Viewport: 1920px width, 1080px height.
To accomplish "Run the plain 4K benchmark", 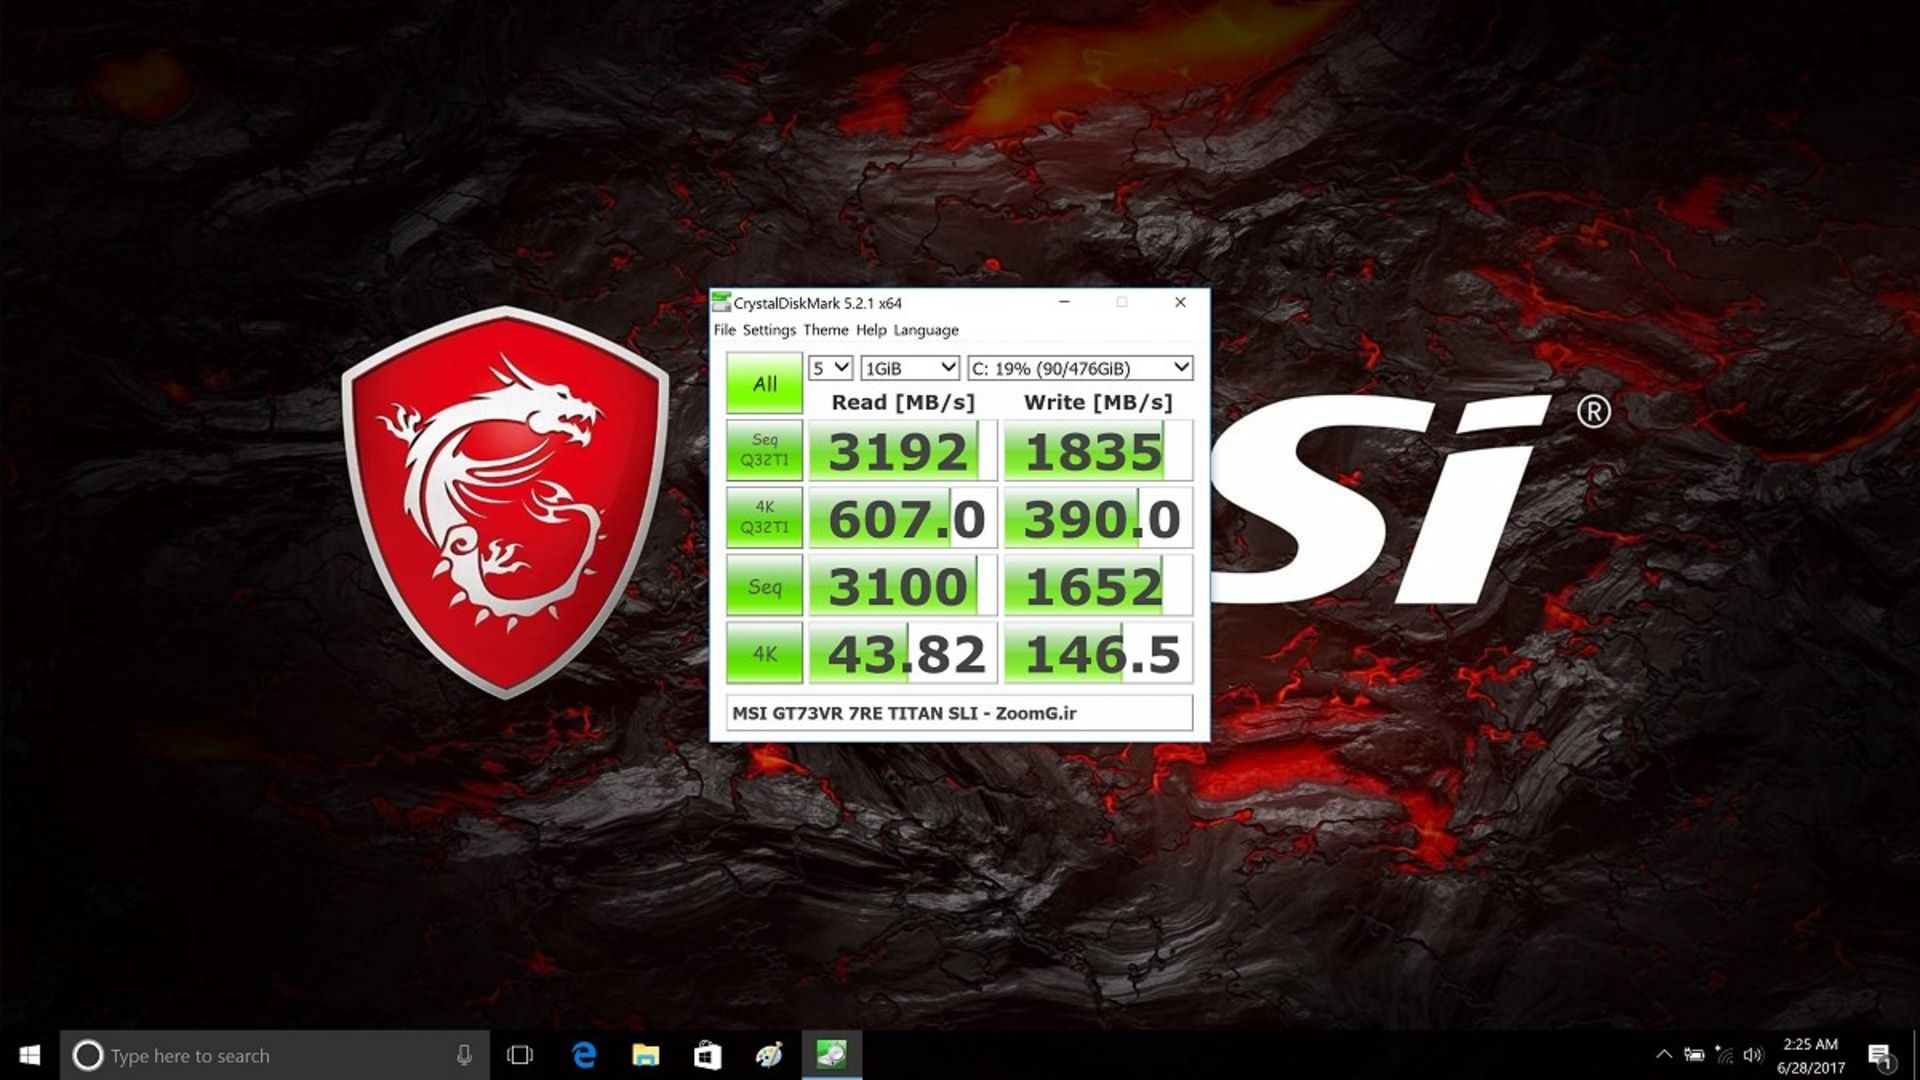I will (764, 653).
